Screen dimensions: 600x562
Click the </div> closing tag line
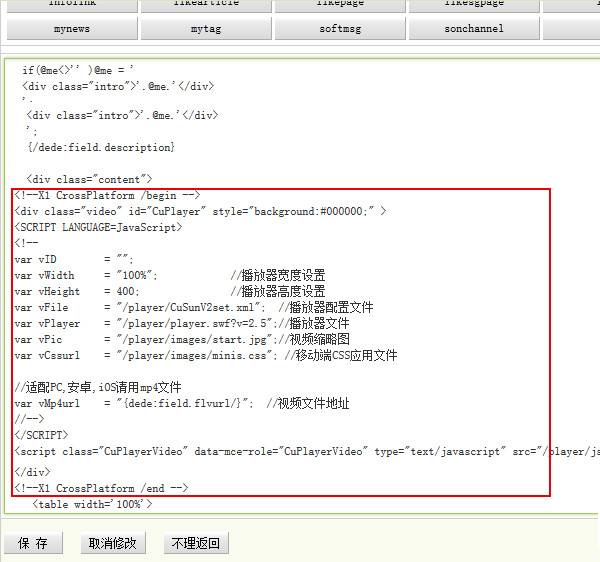(x=33, y=472)
